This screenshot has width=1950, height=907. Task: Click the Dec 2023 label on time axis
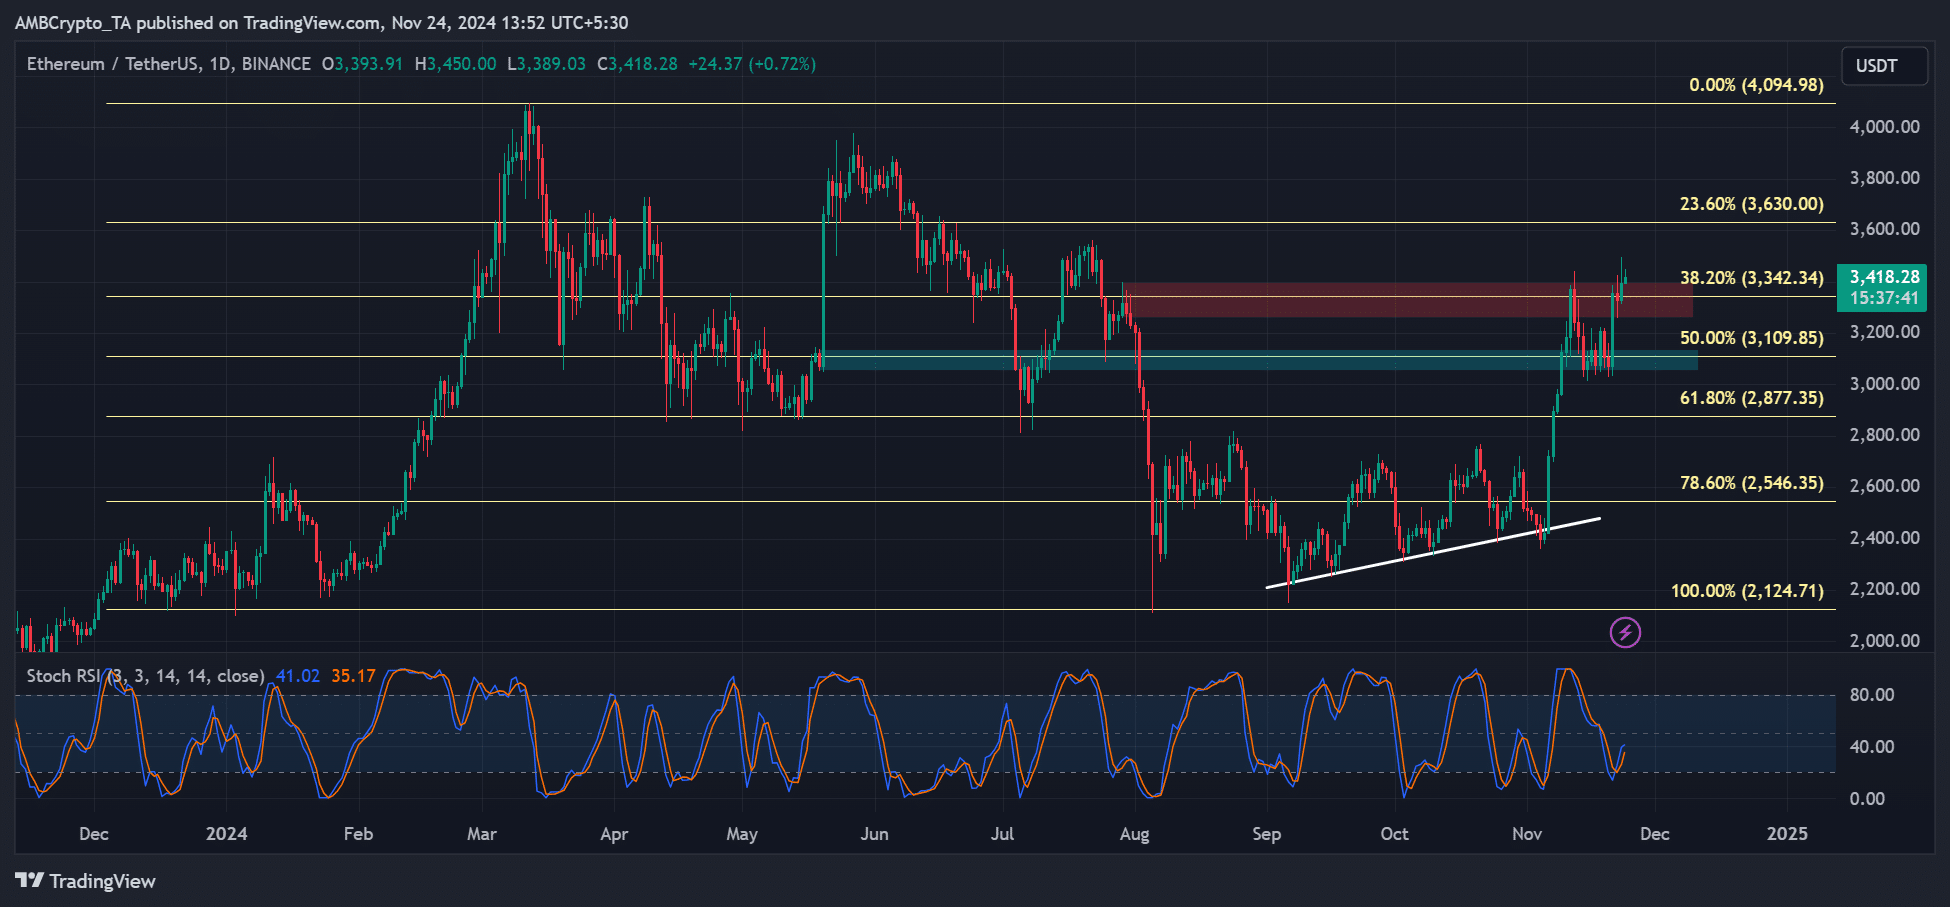(x=94, y=834)
